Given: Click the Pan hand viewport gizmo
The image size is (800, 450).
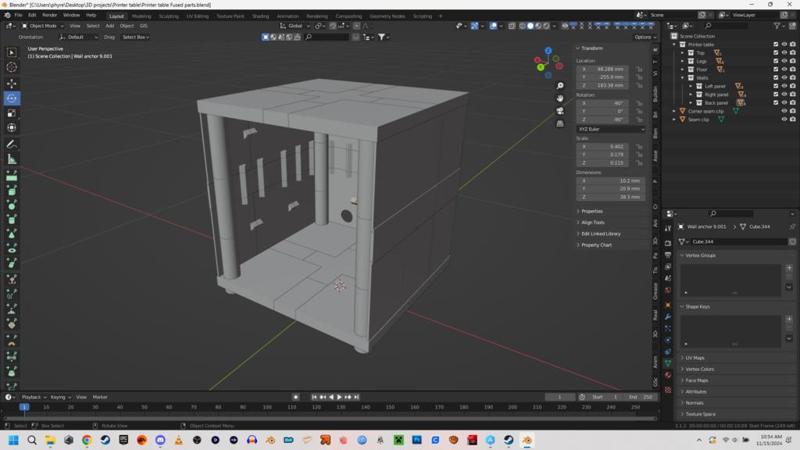Looking at the screenshot, I should tap(560, 98).
